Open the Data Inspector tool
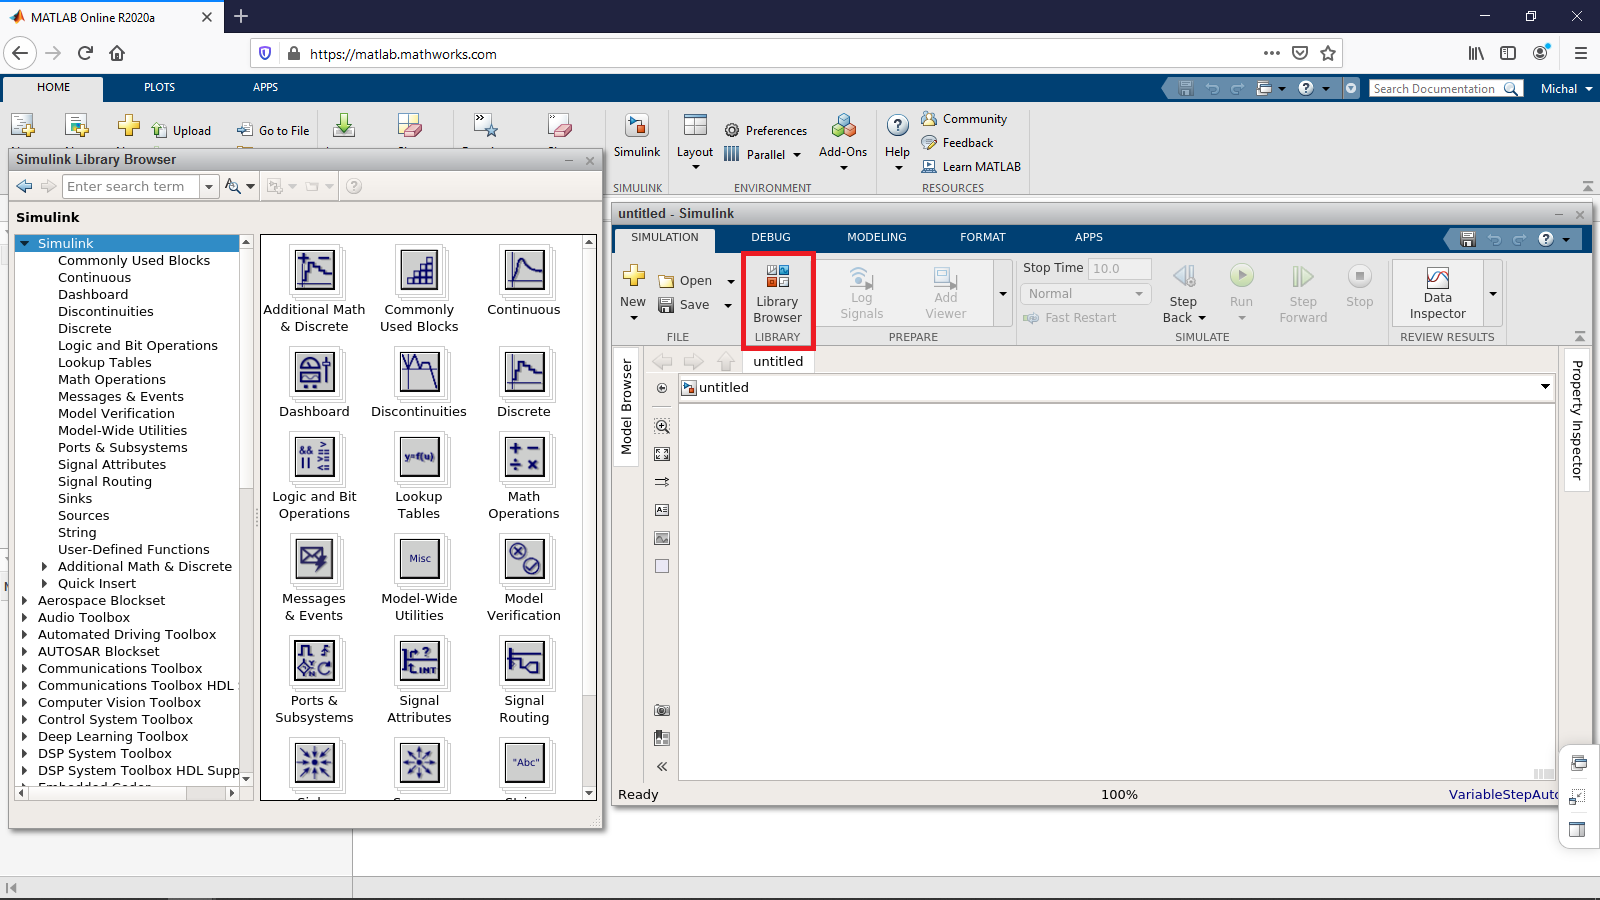The width and height of the screenshot is (1600, 900). click(1437, 293)
